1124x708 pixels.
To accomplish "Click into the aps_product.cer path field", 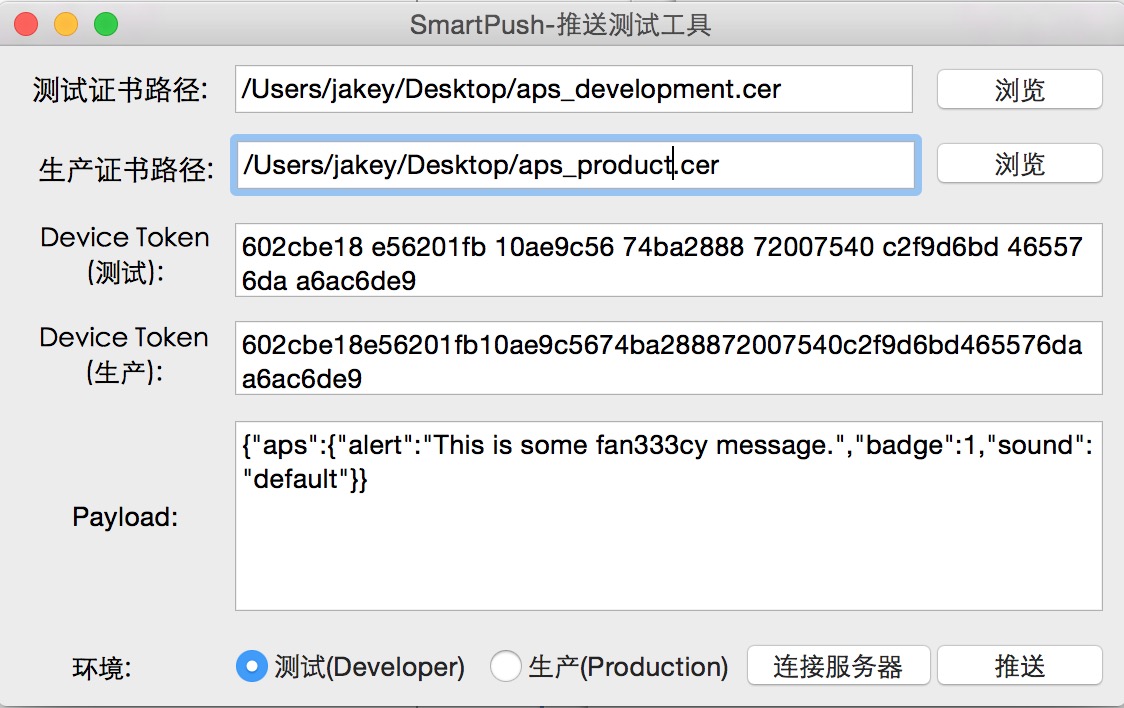I will [574, 165].
